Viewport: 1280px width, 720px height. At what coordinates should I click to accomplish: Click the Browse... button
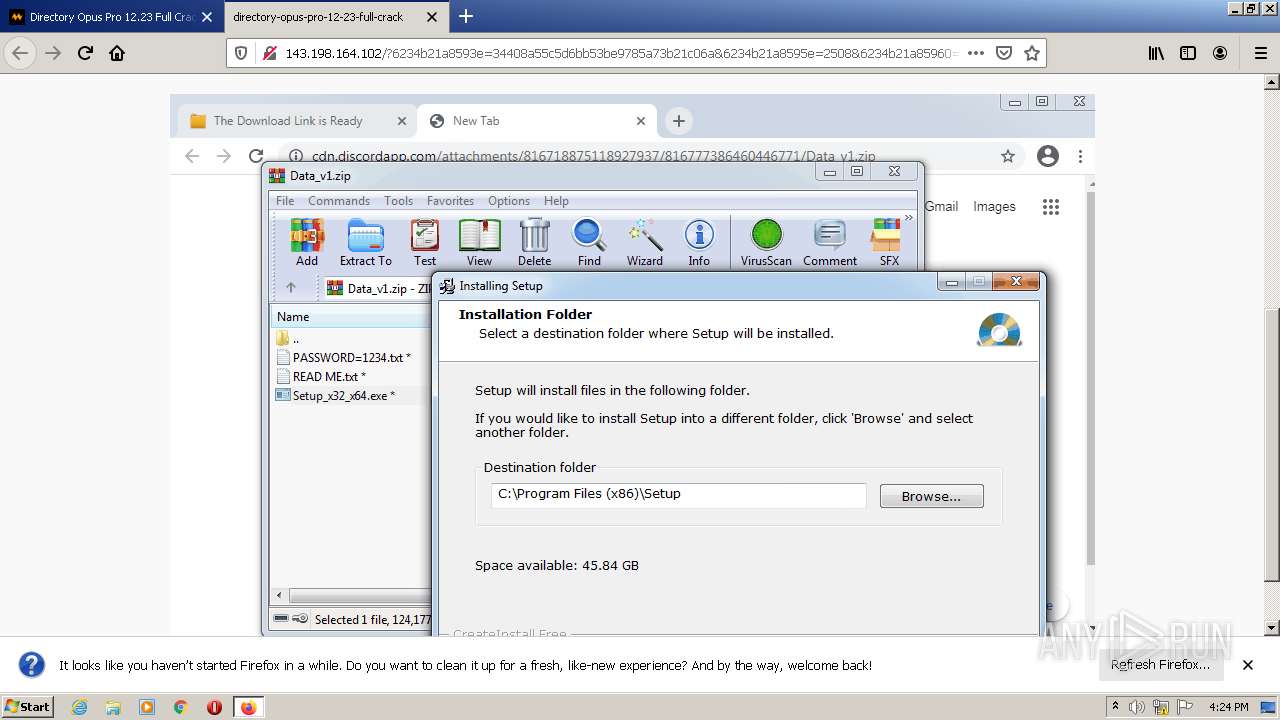click(x=931, y=496)
